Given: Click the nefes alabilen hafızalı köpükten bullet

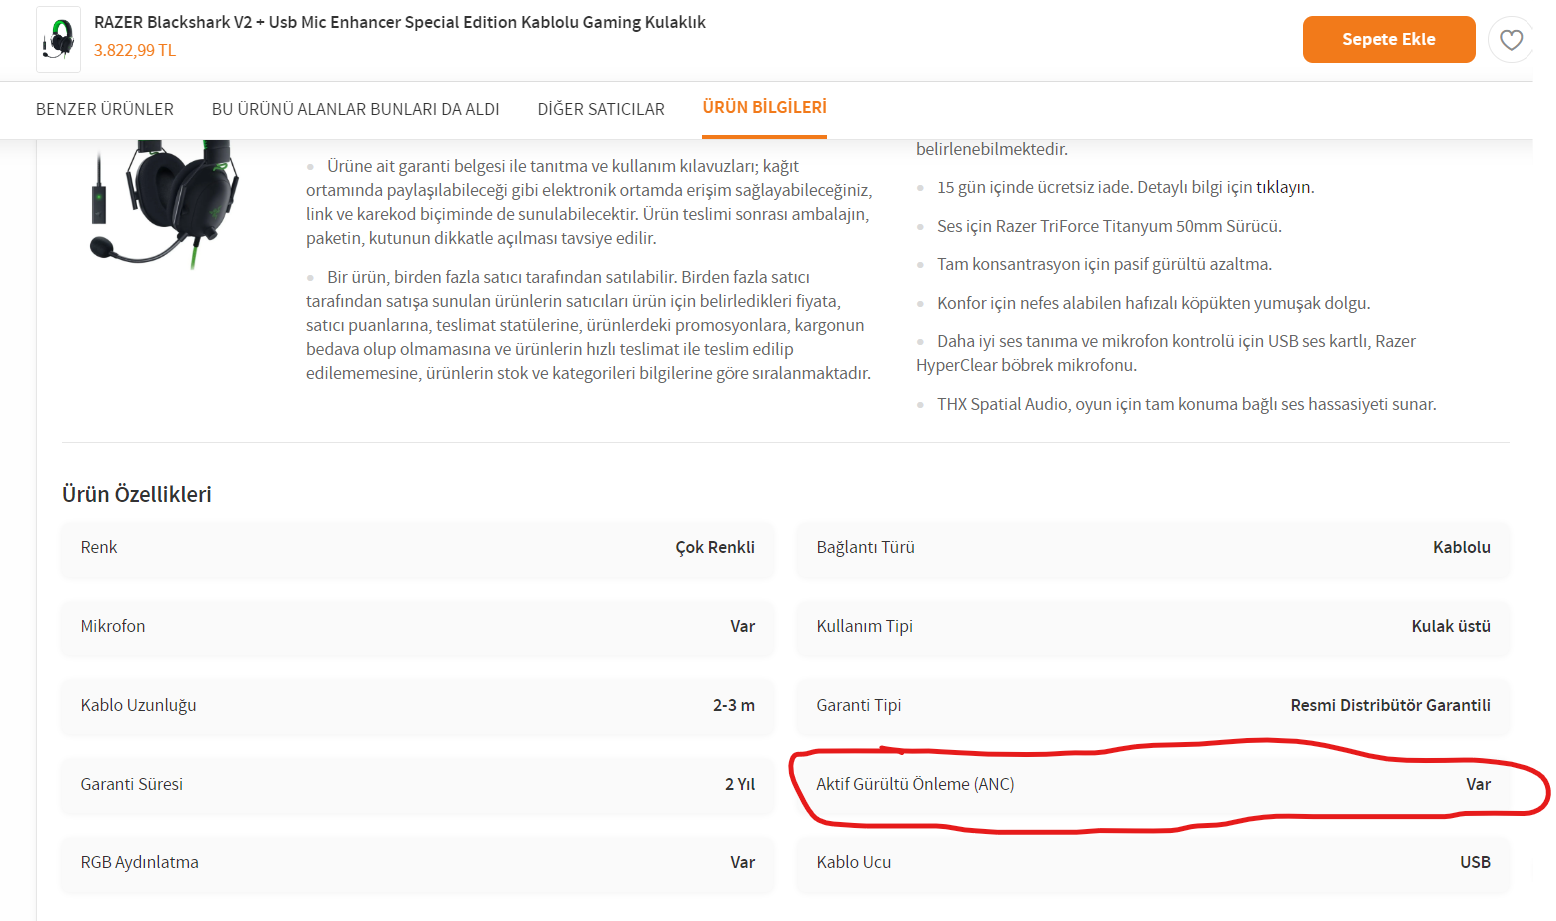Looking at the screenshot, I should (1153, 303).
